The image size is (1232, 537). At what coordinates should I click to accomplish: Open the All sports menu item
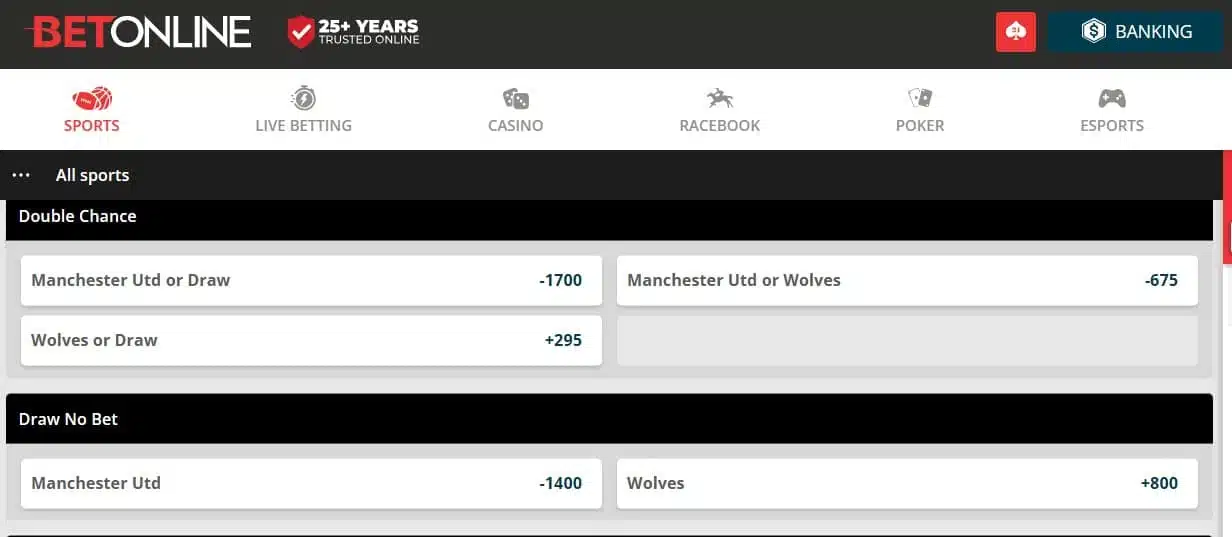coord(92,175)
